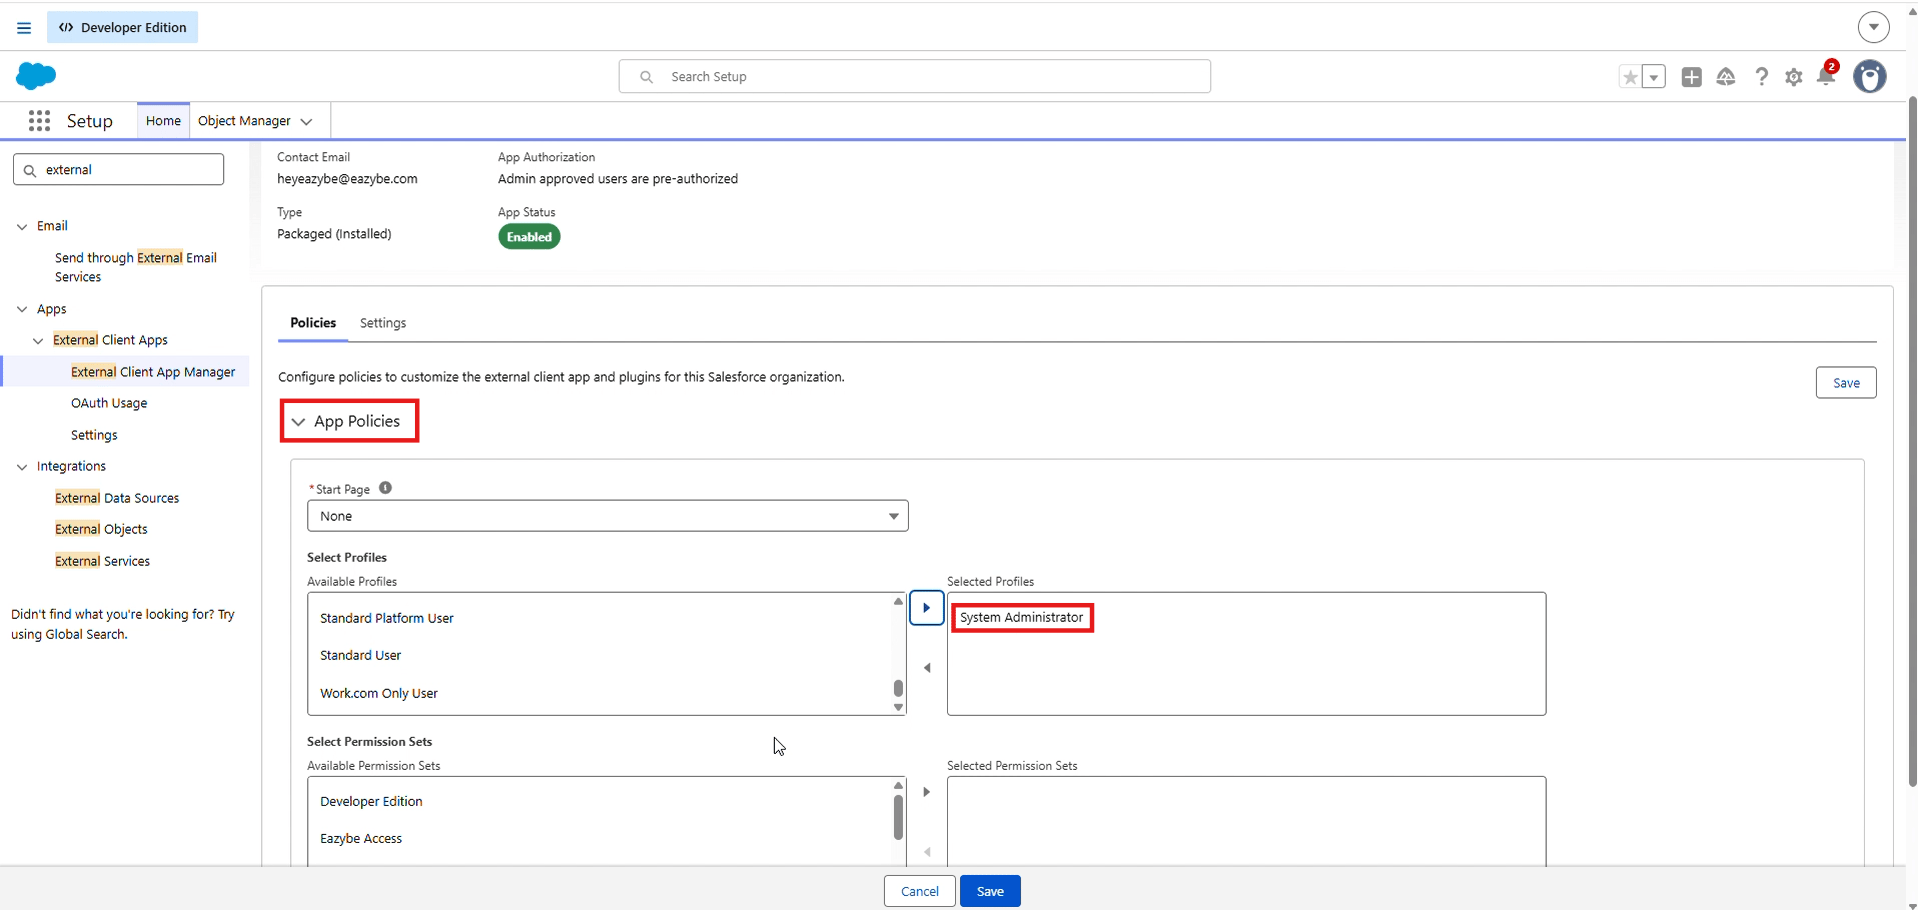Open the setup gear menu

pos(1794,77)
